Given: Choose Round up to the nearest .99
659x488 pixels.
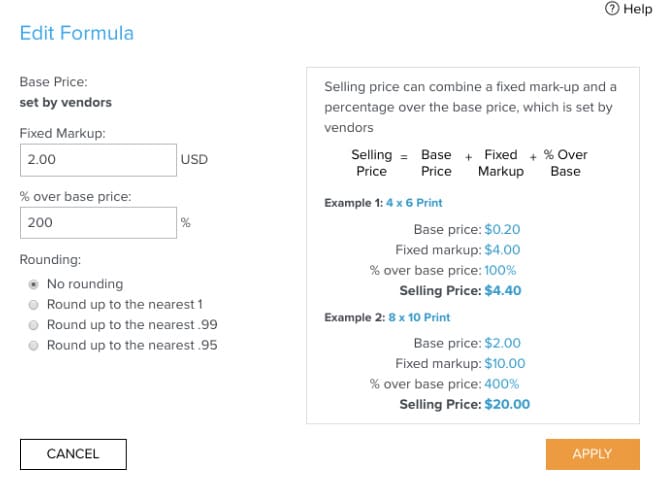Looking at the screenshot, I should pos(35,325).
